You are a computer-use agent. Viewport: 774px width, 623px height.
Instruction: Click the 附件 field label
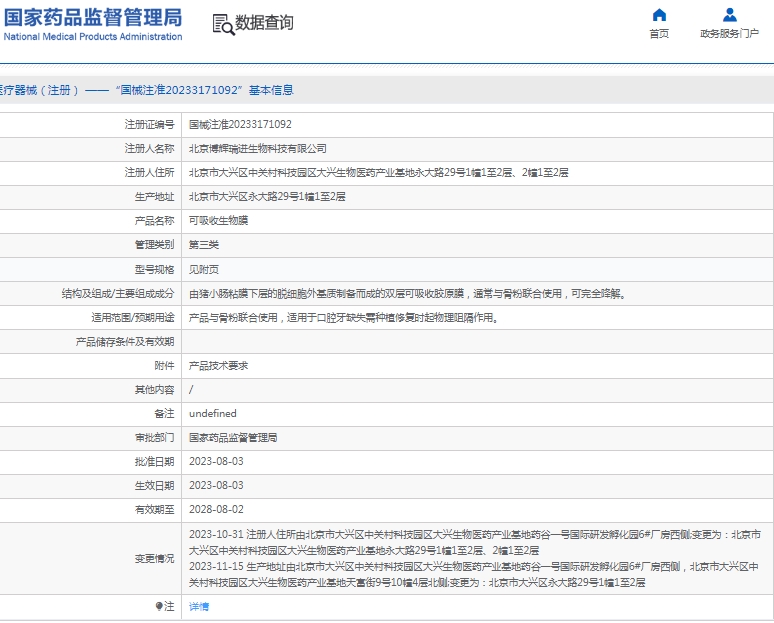click(164, 366)
